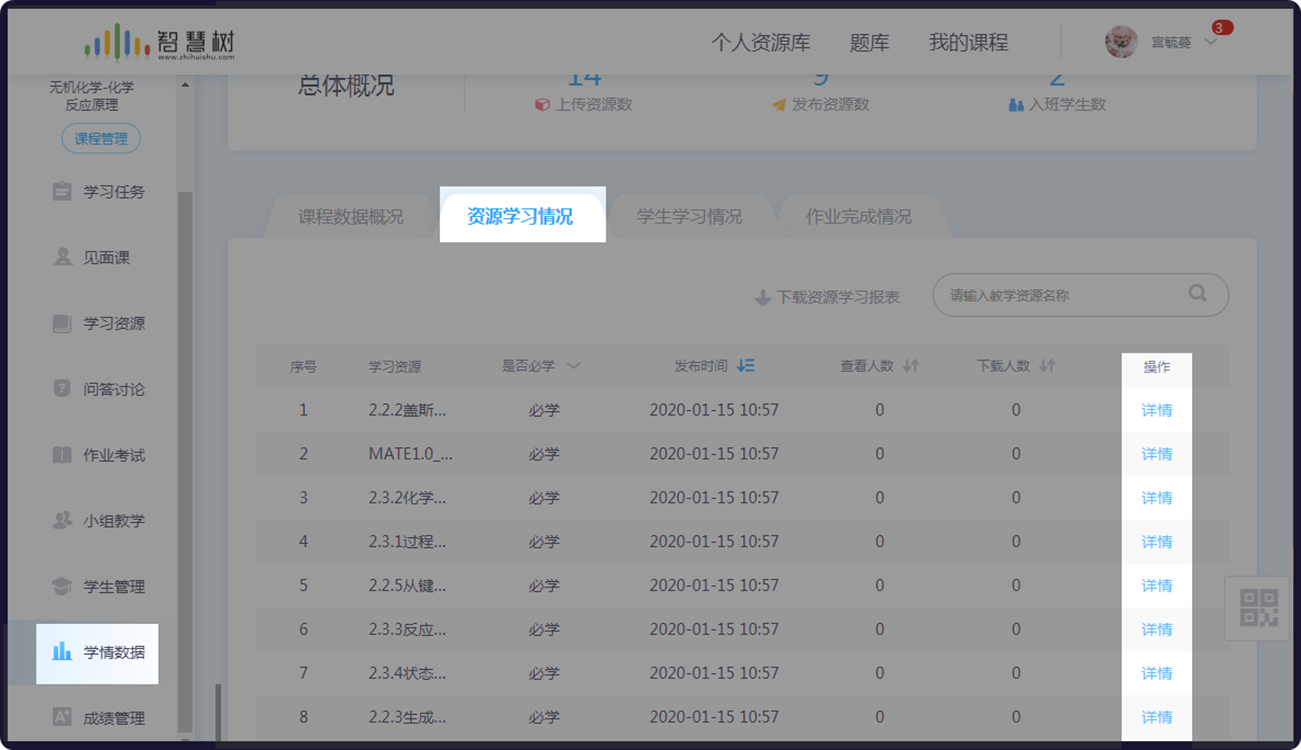Sort by 发布时间 using its sort arrows
The width and height of the screenshot is (1301, 750).
pyautogui.click(x=744, y=366)
